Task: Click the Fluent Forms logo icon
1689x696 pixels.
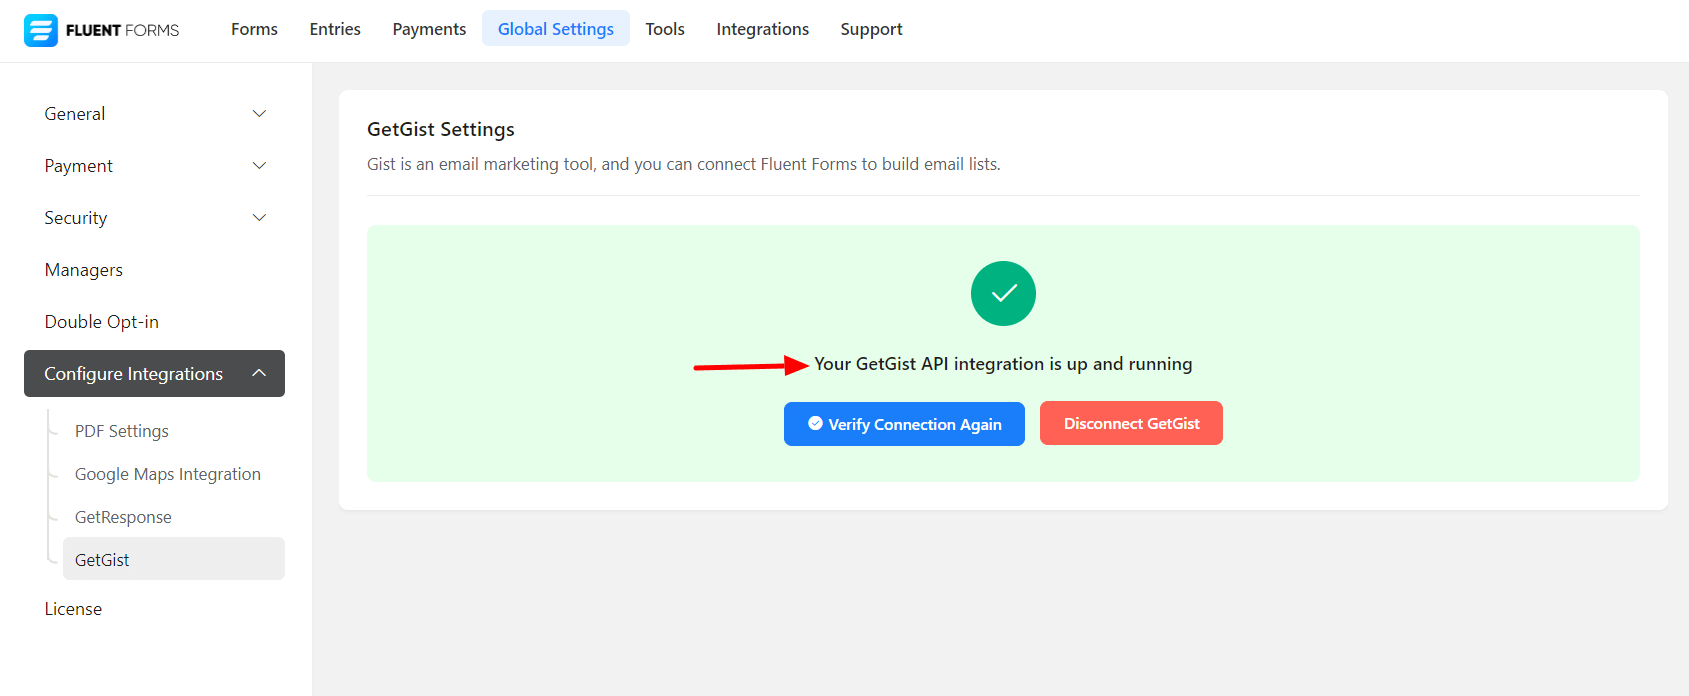Action: tap(41, 30)
